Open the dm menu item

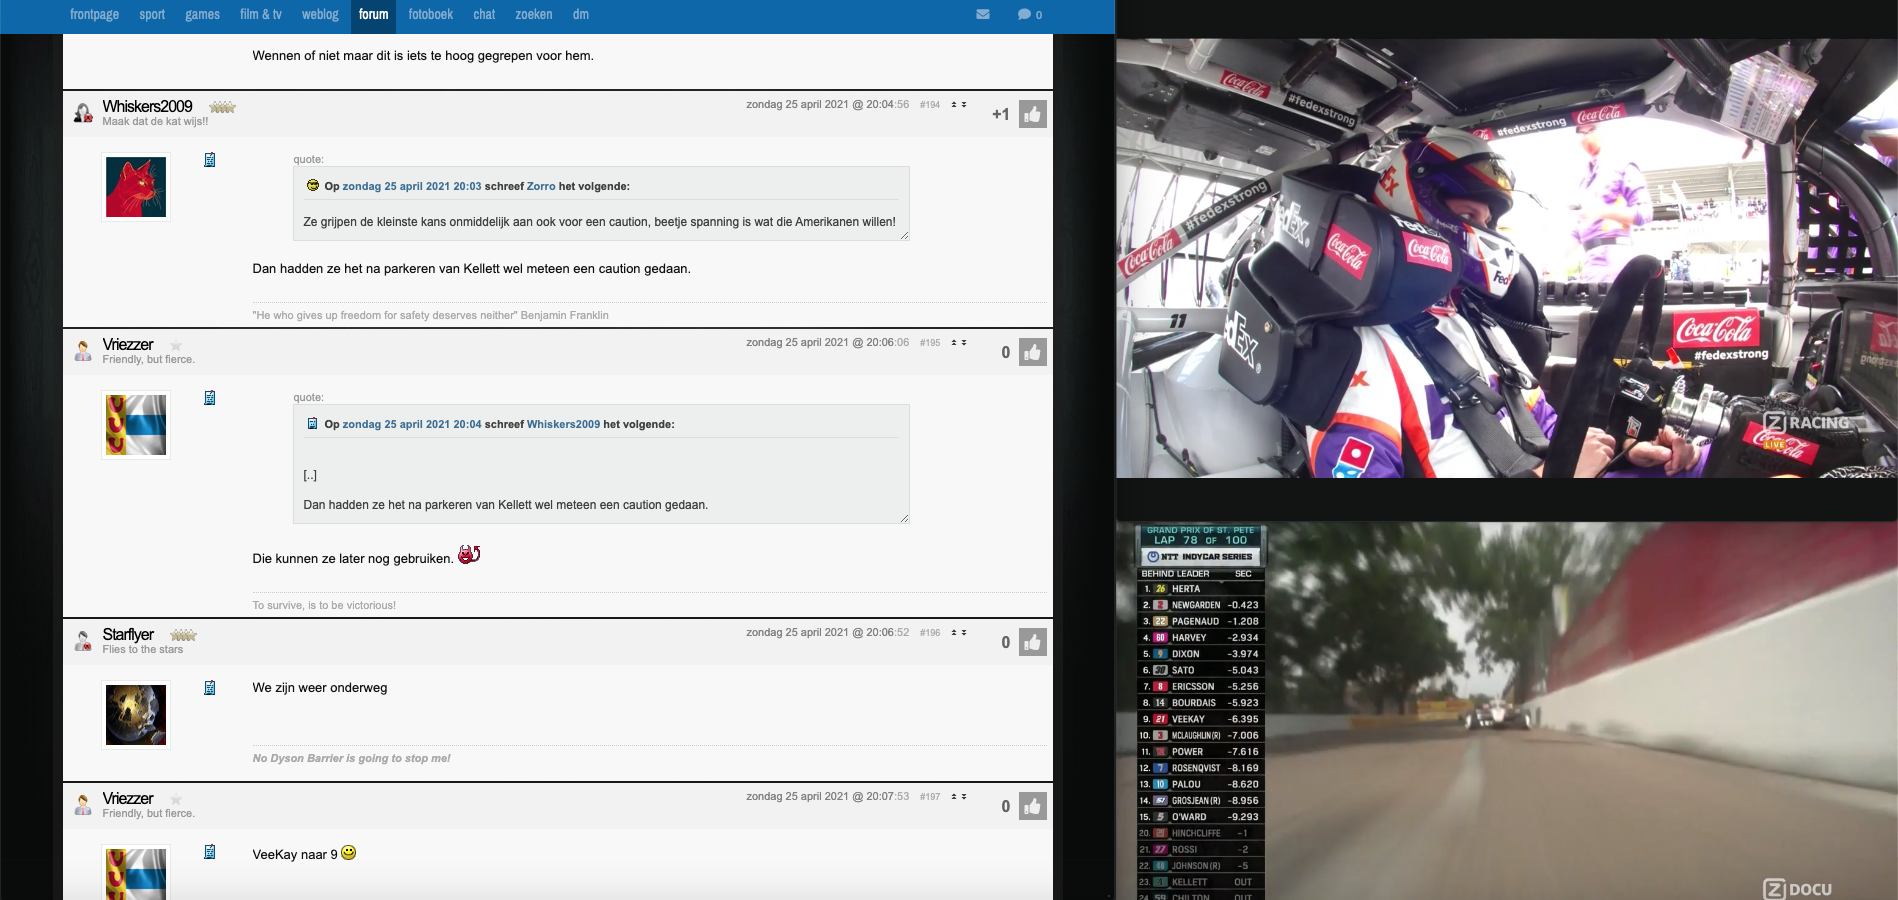pyautogui.click(x=581, y=14)
